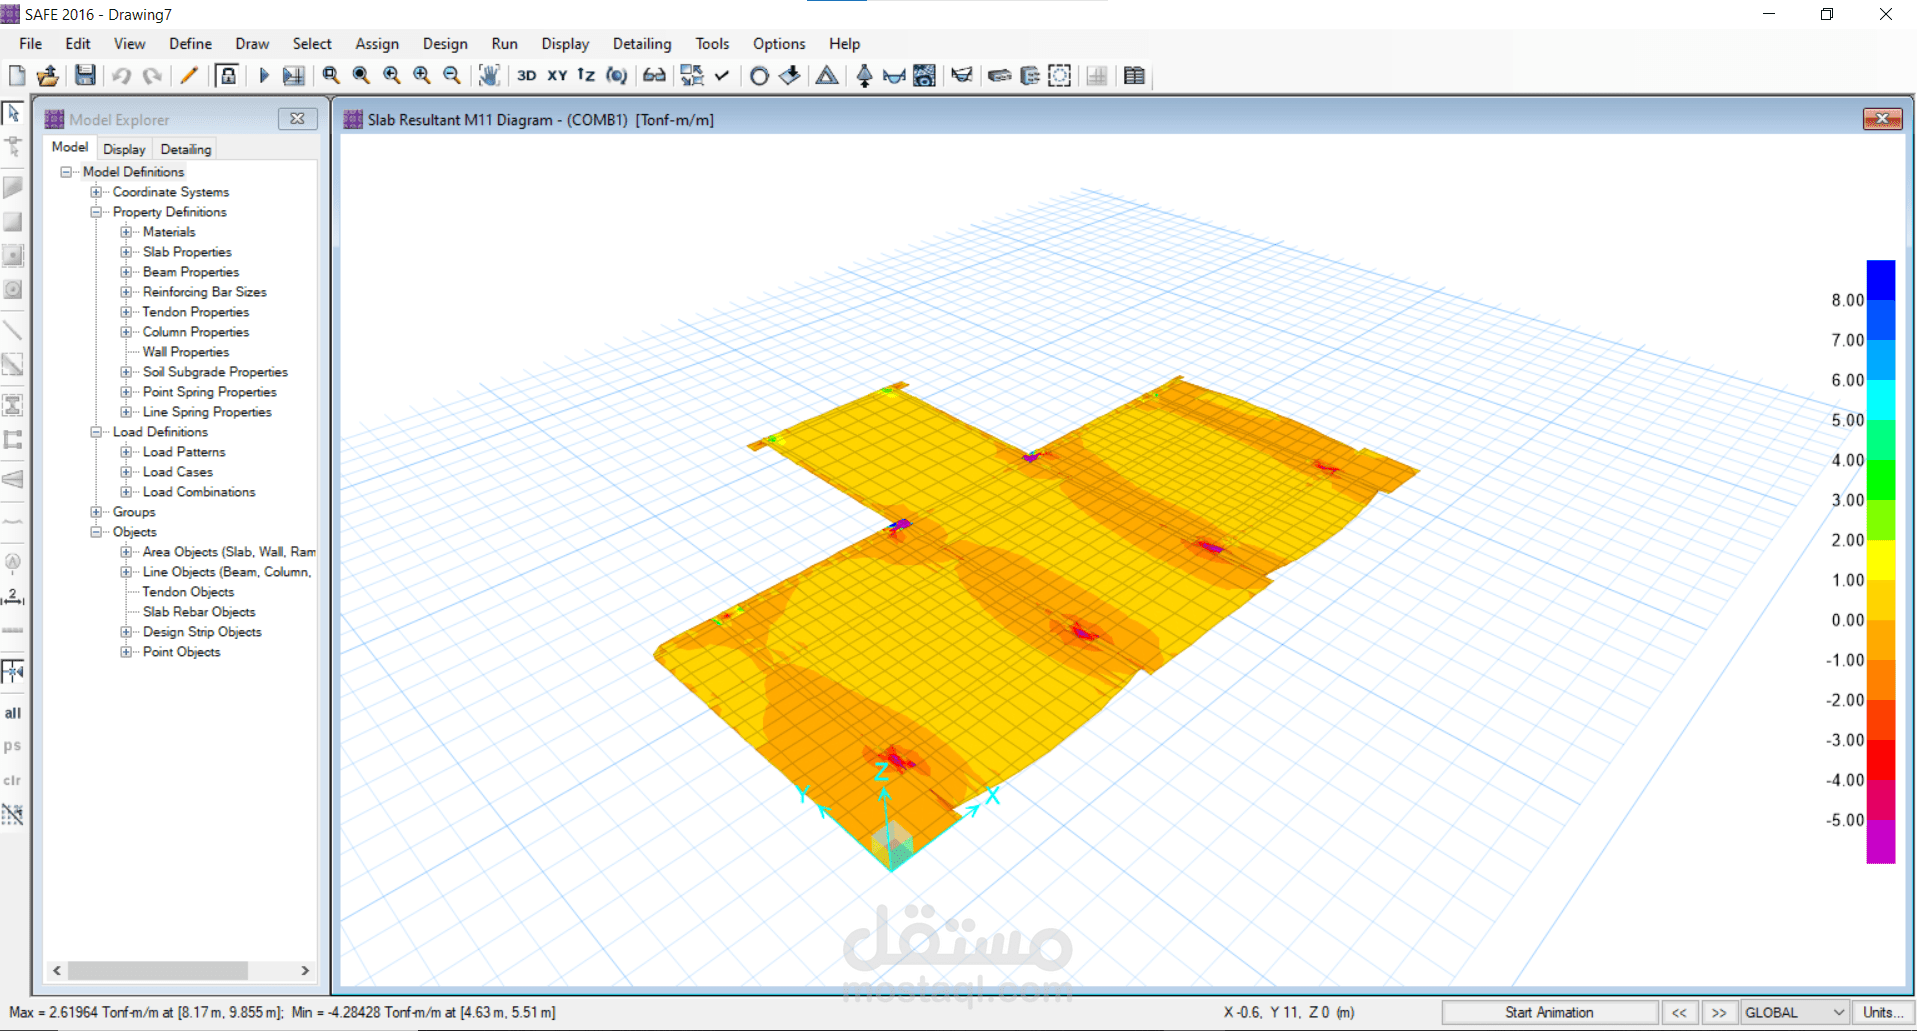Expand the Materials tree node
Screen dimensions: 1917x1031
pyautogui.click(x=127, y=232)
